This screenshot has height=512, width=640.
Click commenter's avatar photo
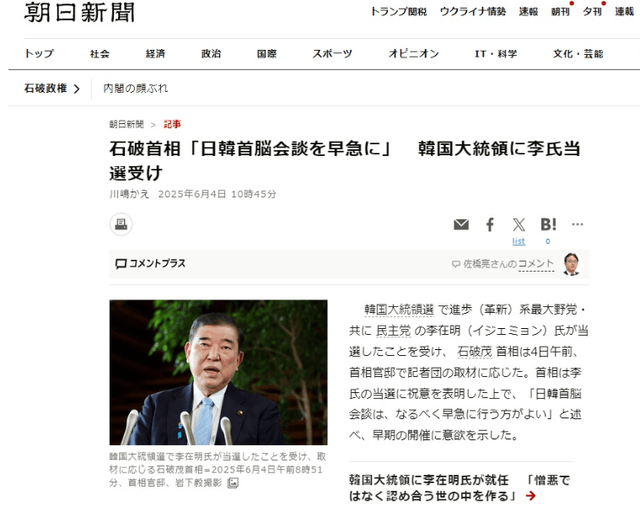[571, 264]
